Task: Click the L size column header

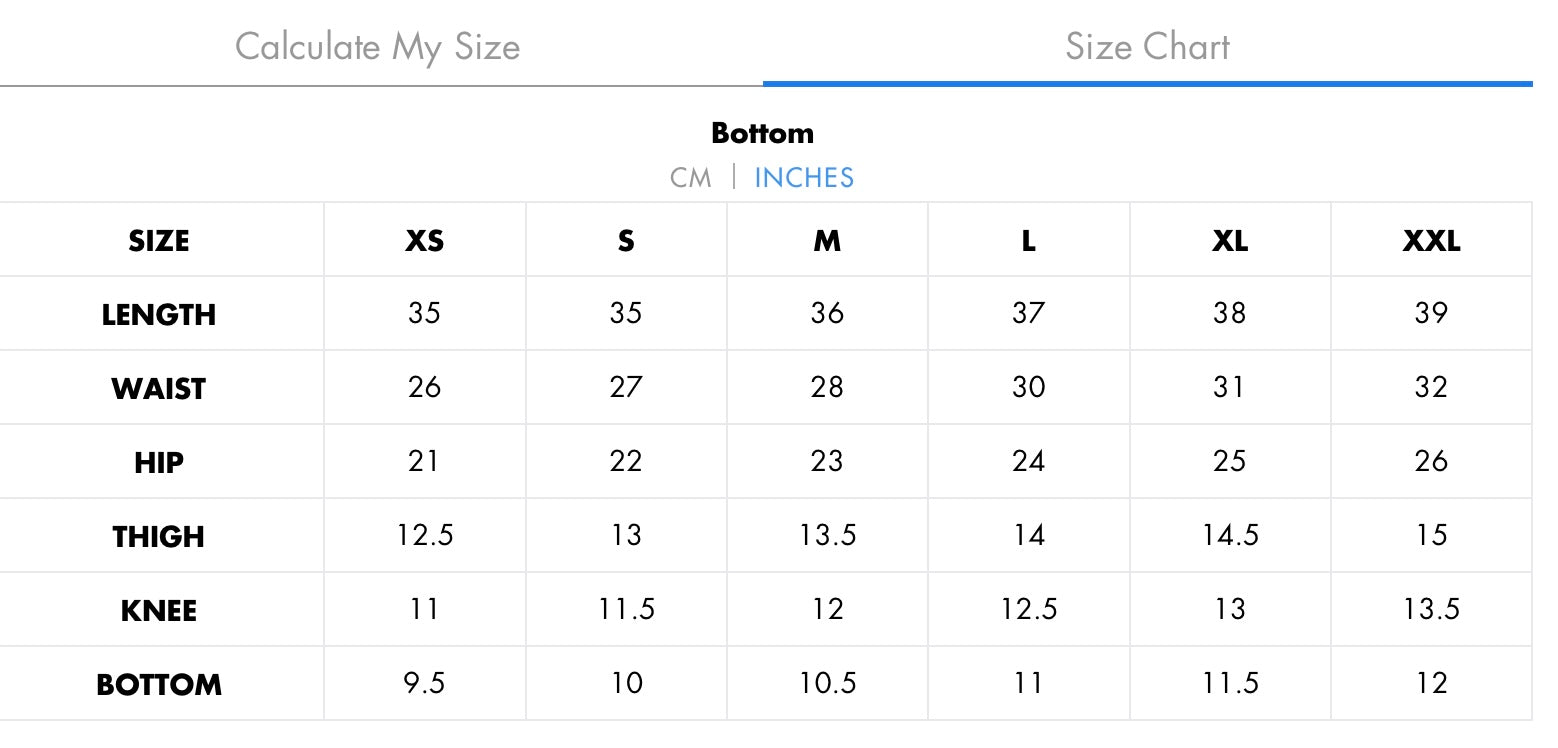Action: 1028,241
